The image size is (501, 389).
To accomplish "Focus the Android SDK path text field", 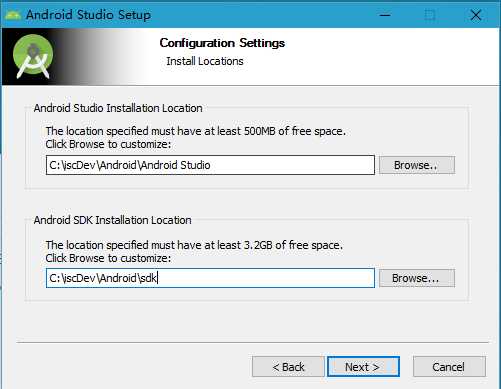I will (210, 278).
